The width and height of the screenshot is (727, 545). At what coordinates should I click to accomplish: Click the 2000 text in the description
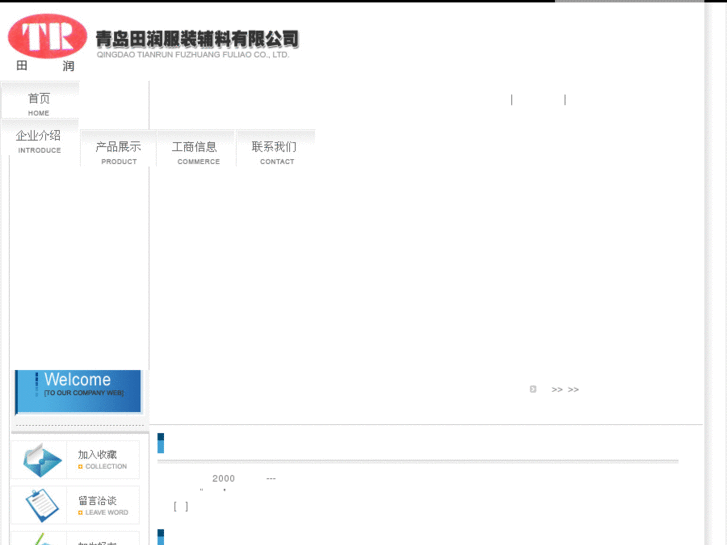pyautogui.click(x=223, y=479)
